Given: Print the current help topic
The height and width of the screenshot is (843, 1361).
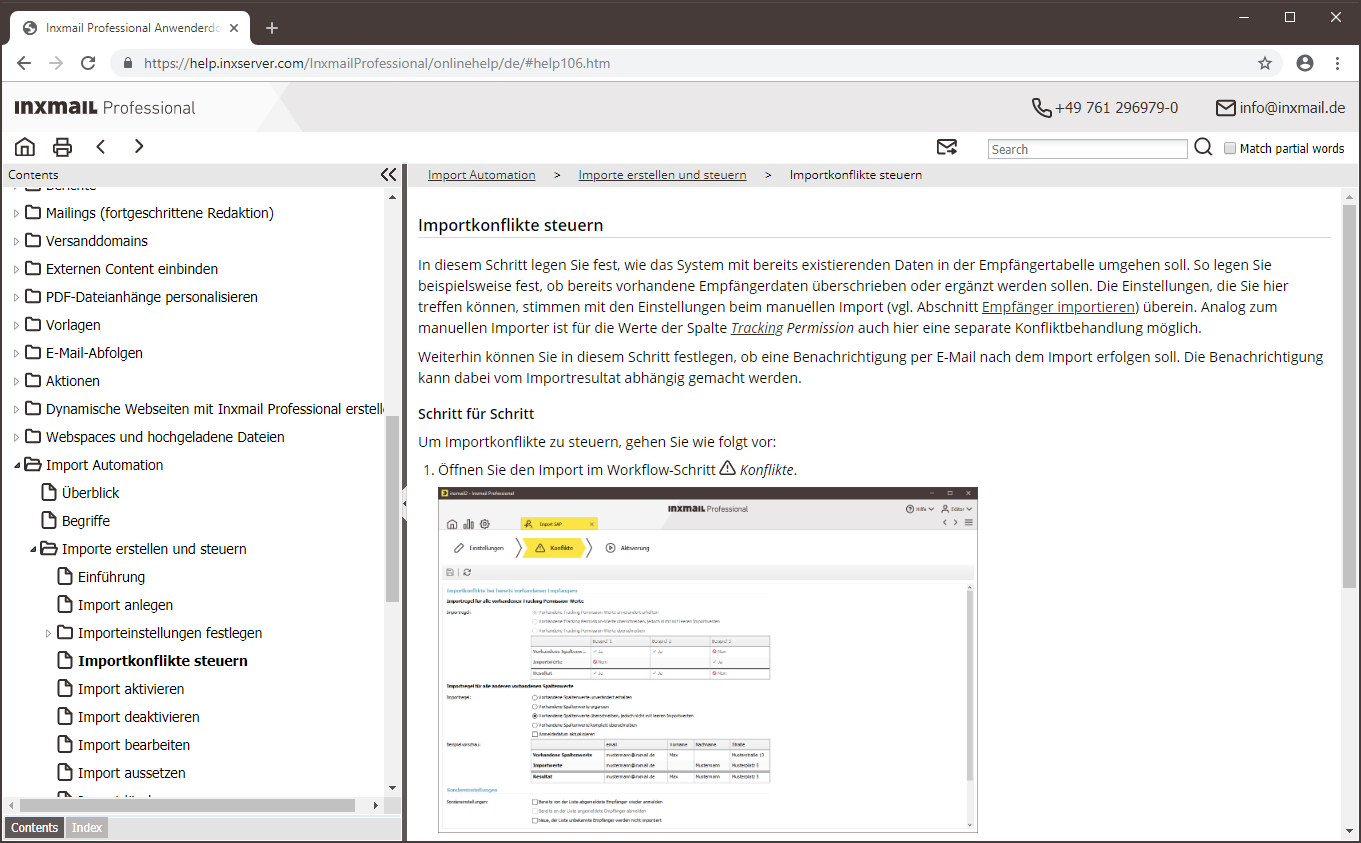Looking at the screenshot, I should coord(62,147).
